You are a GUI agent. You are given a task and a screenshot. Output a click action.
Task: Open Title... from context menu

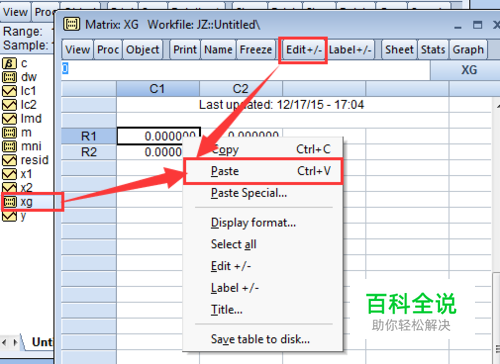pyautogui.click(x=263, y=310)
